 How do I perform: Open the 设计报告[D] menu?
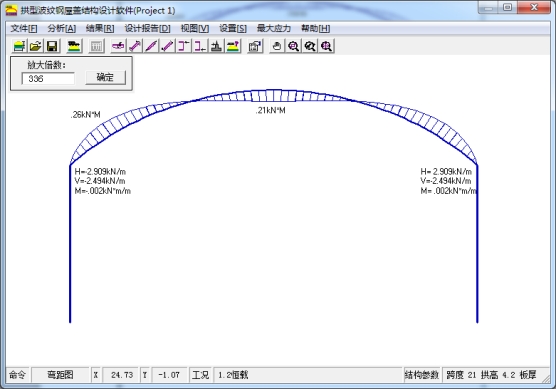(148, 28)
